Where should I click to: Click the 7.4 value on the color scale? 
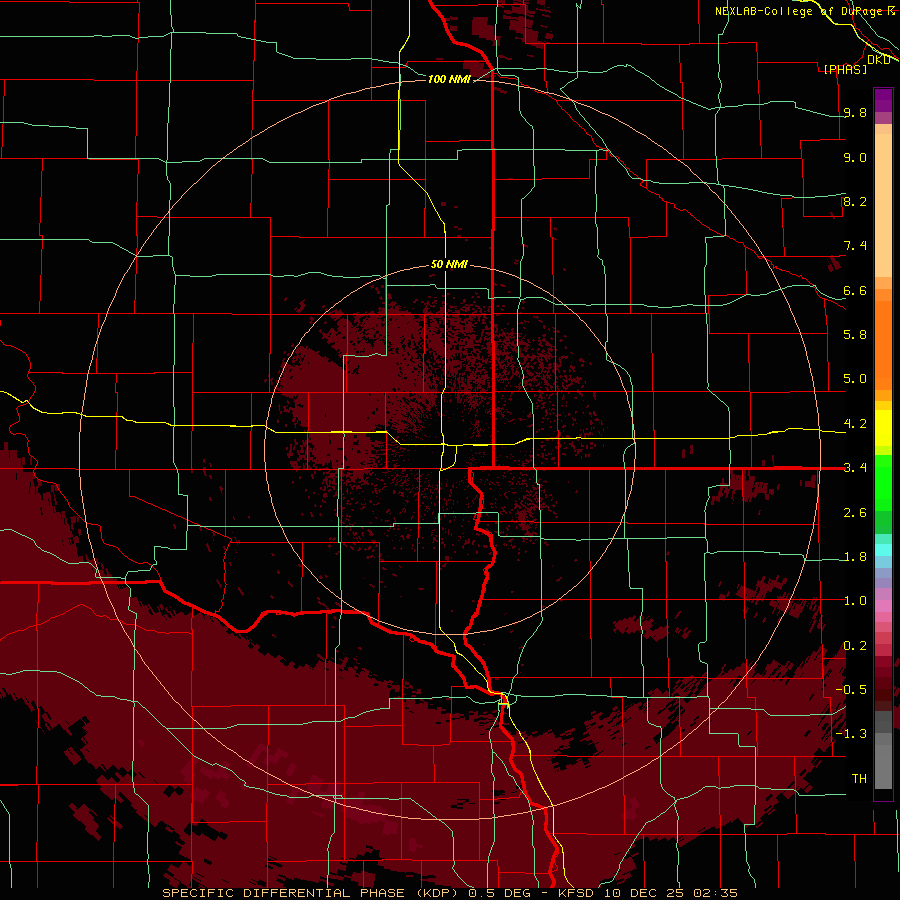click(x=855, y=246)
